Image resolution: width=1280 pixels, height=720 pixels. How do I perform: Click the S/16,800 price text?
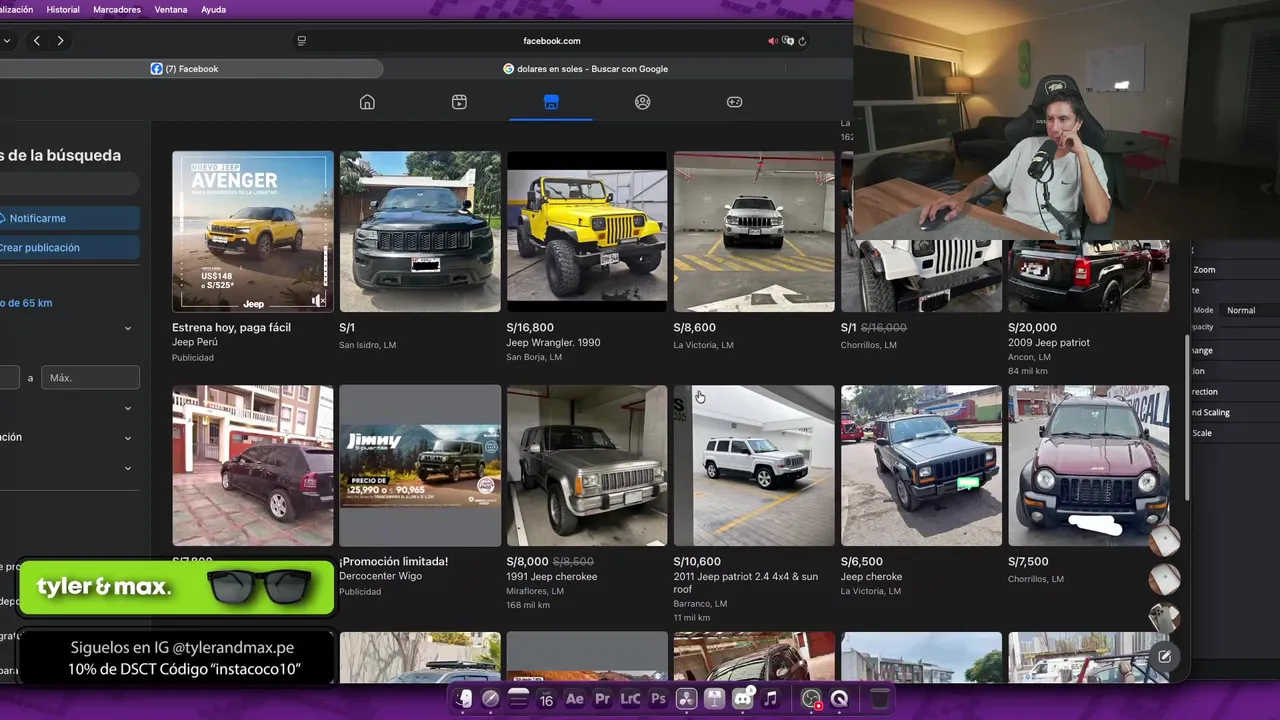pyautogui.click(x=530, y=327)
